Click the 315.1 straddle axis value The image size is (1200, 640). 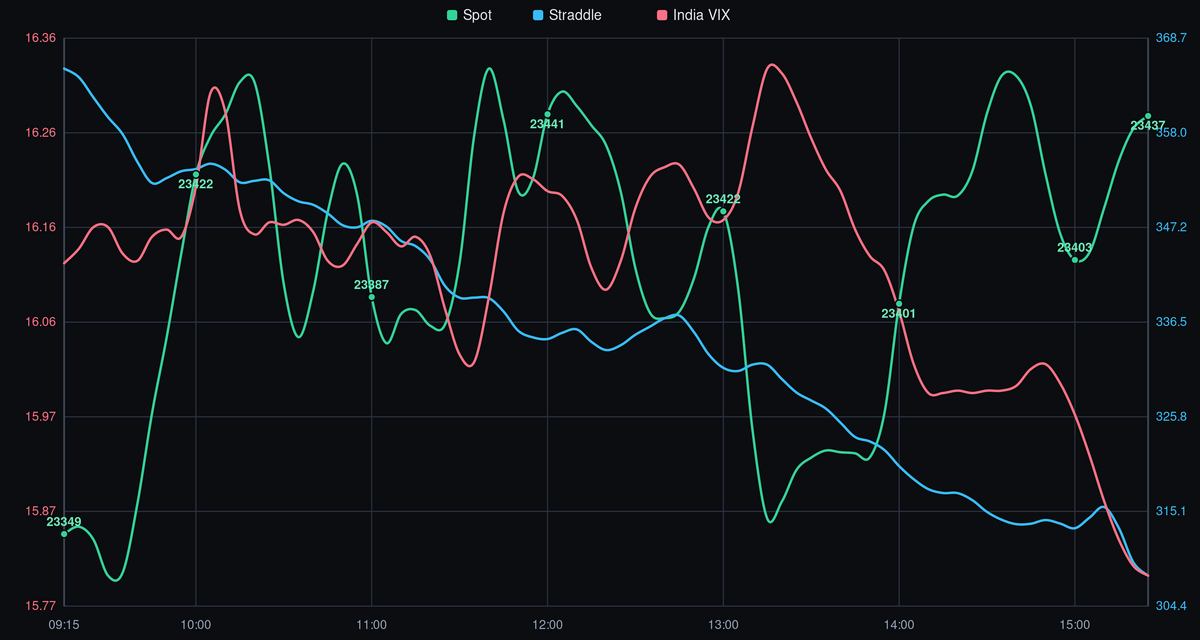[x=1171, y=511]
